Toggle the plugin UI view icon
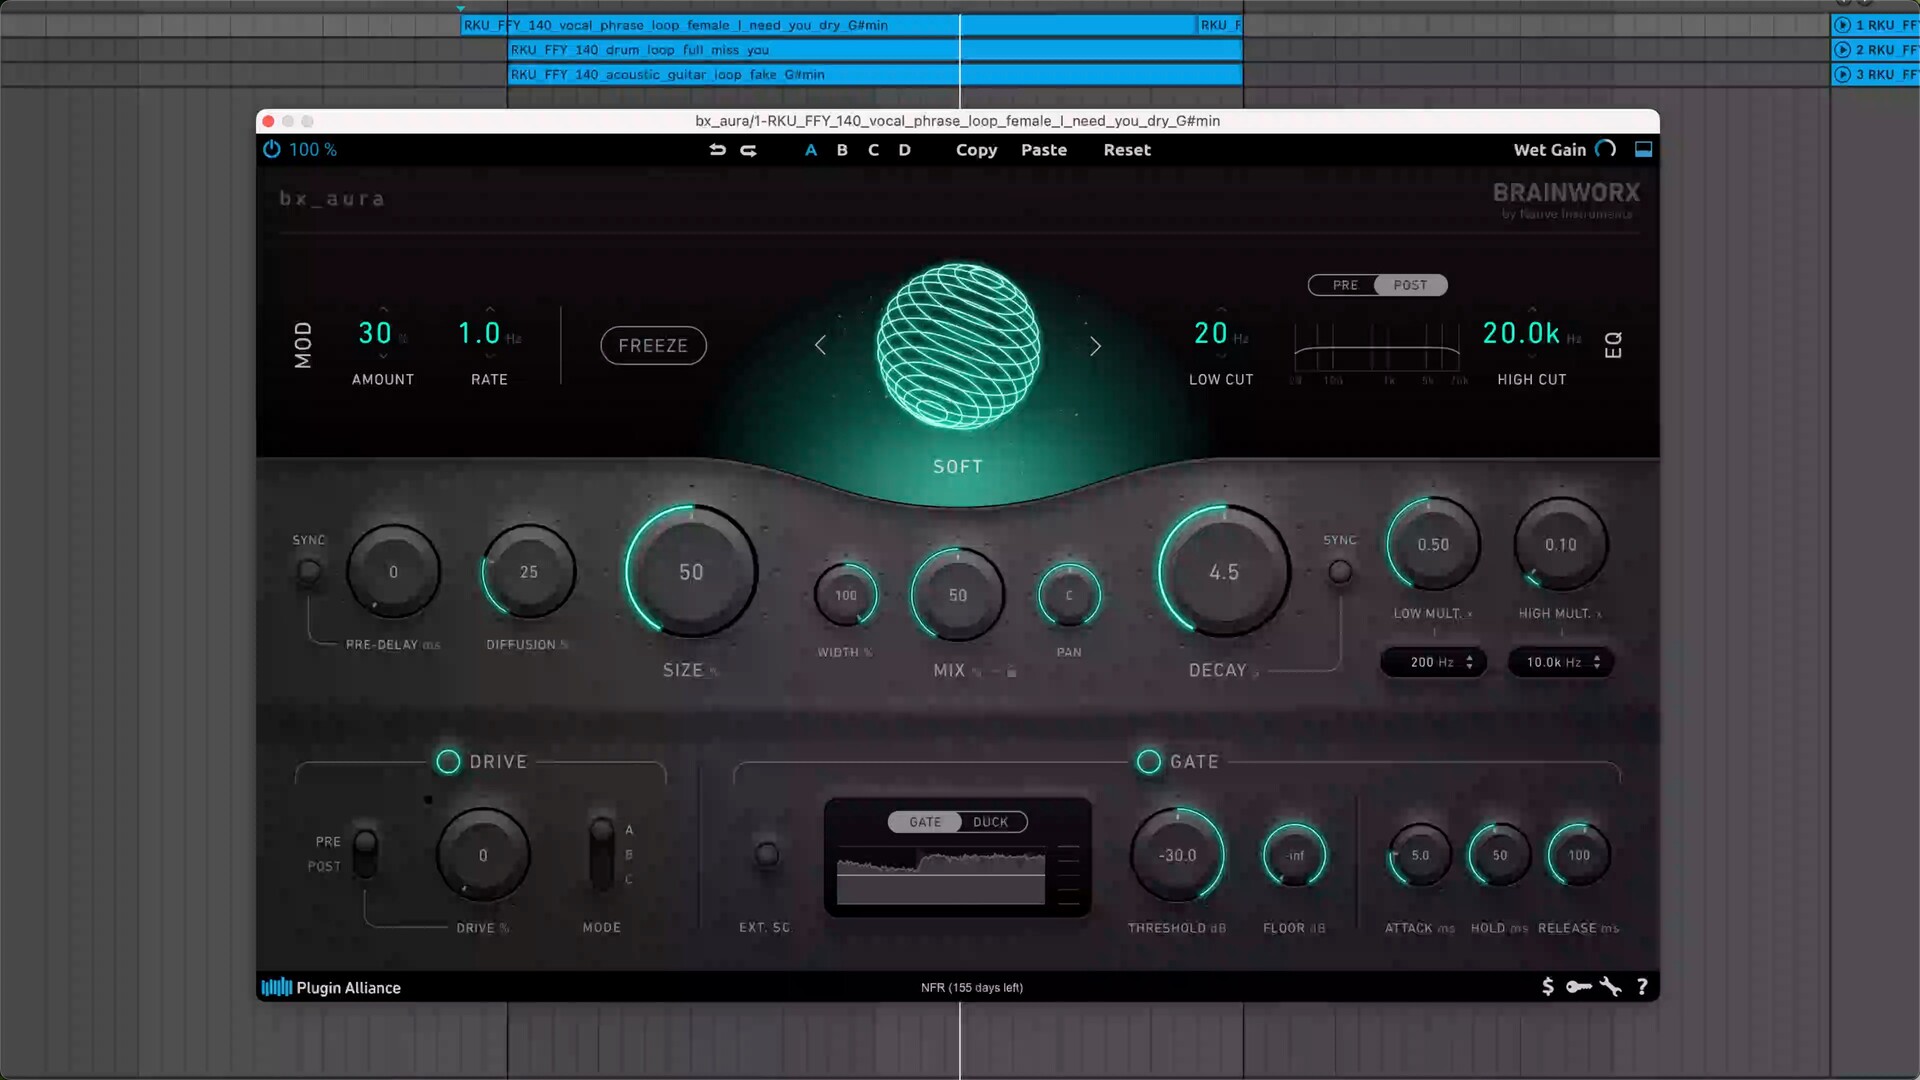This screenshot has height=1080, width=1920. [x=1643, y=149]
